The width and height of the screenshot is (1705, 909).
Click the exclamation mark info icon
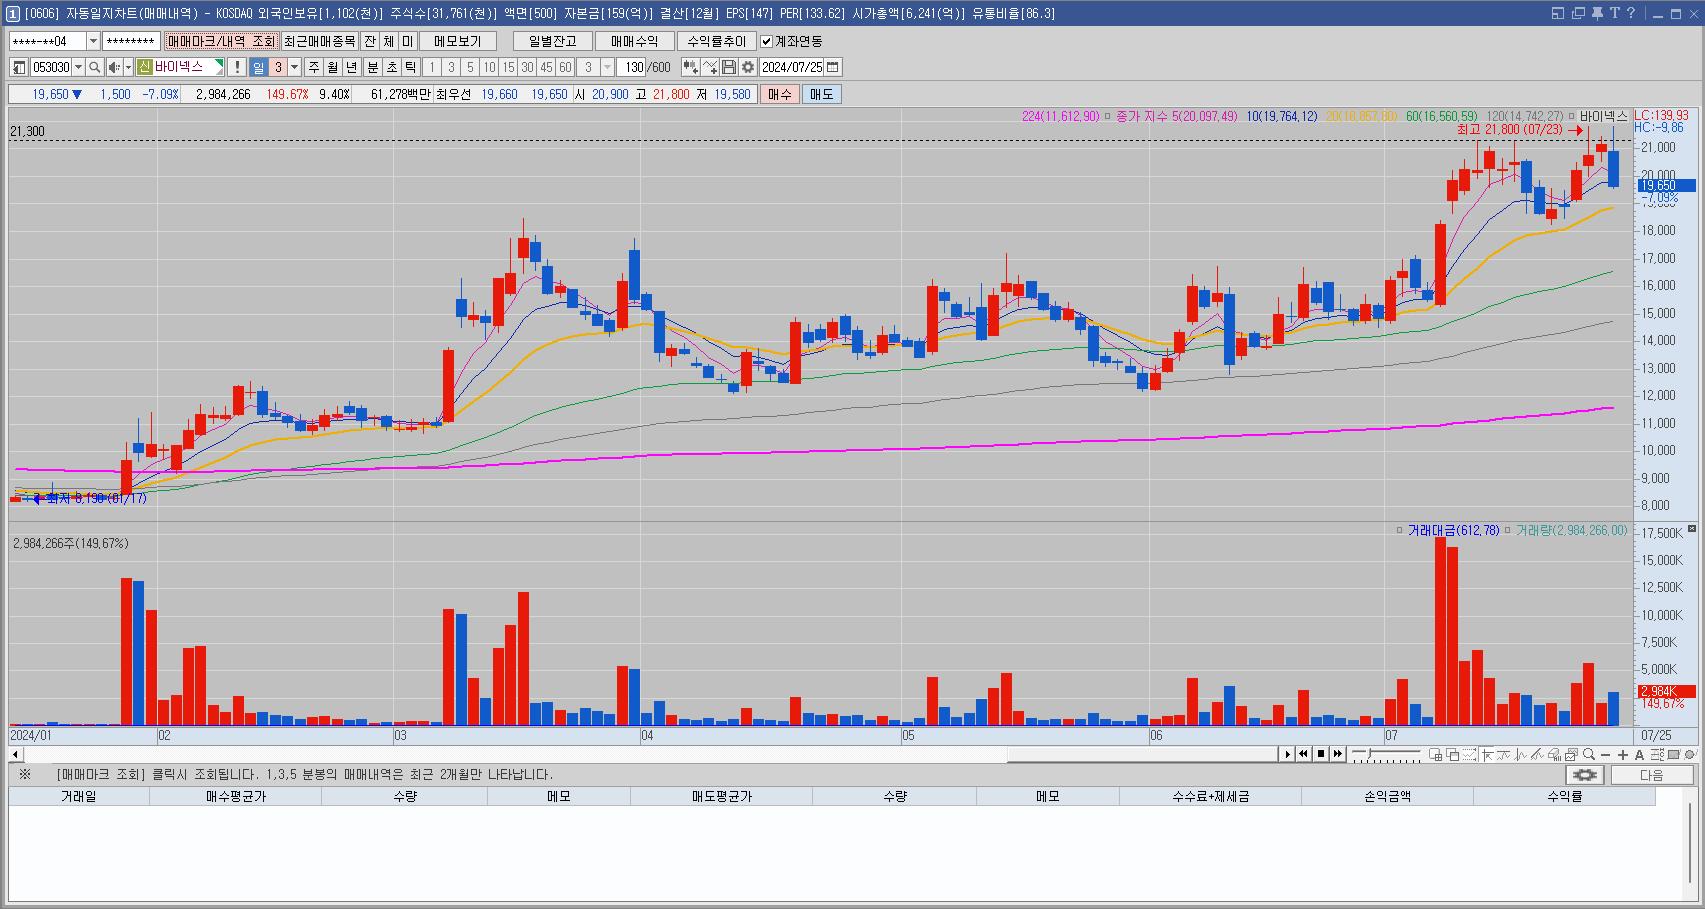(237, 67)
